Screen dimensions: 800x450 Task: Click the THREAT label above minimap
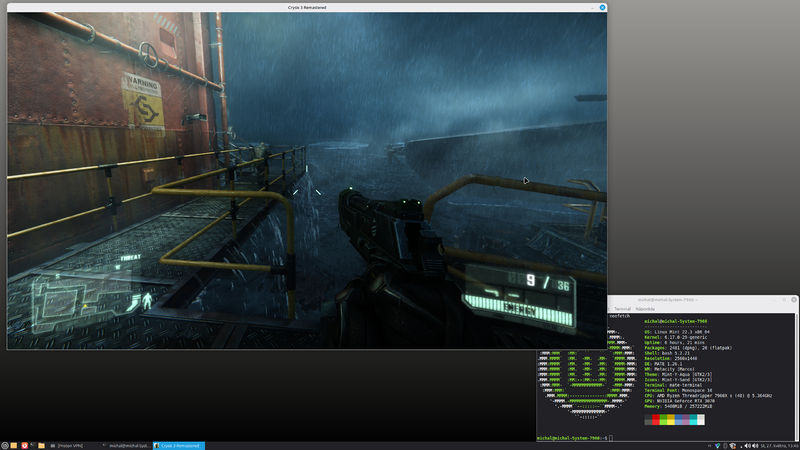130,258
